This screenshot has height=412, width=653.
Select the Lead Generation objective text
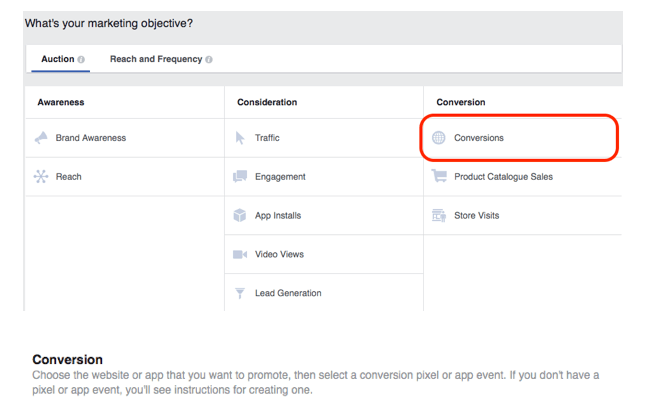click(288, 294)
